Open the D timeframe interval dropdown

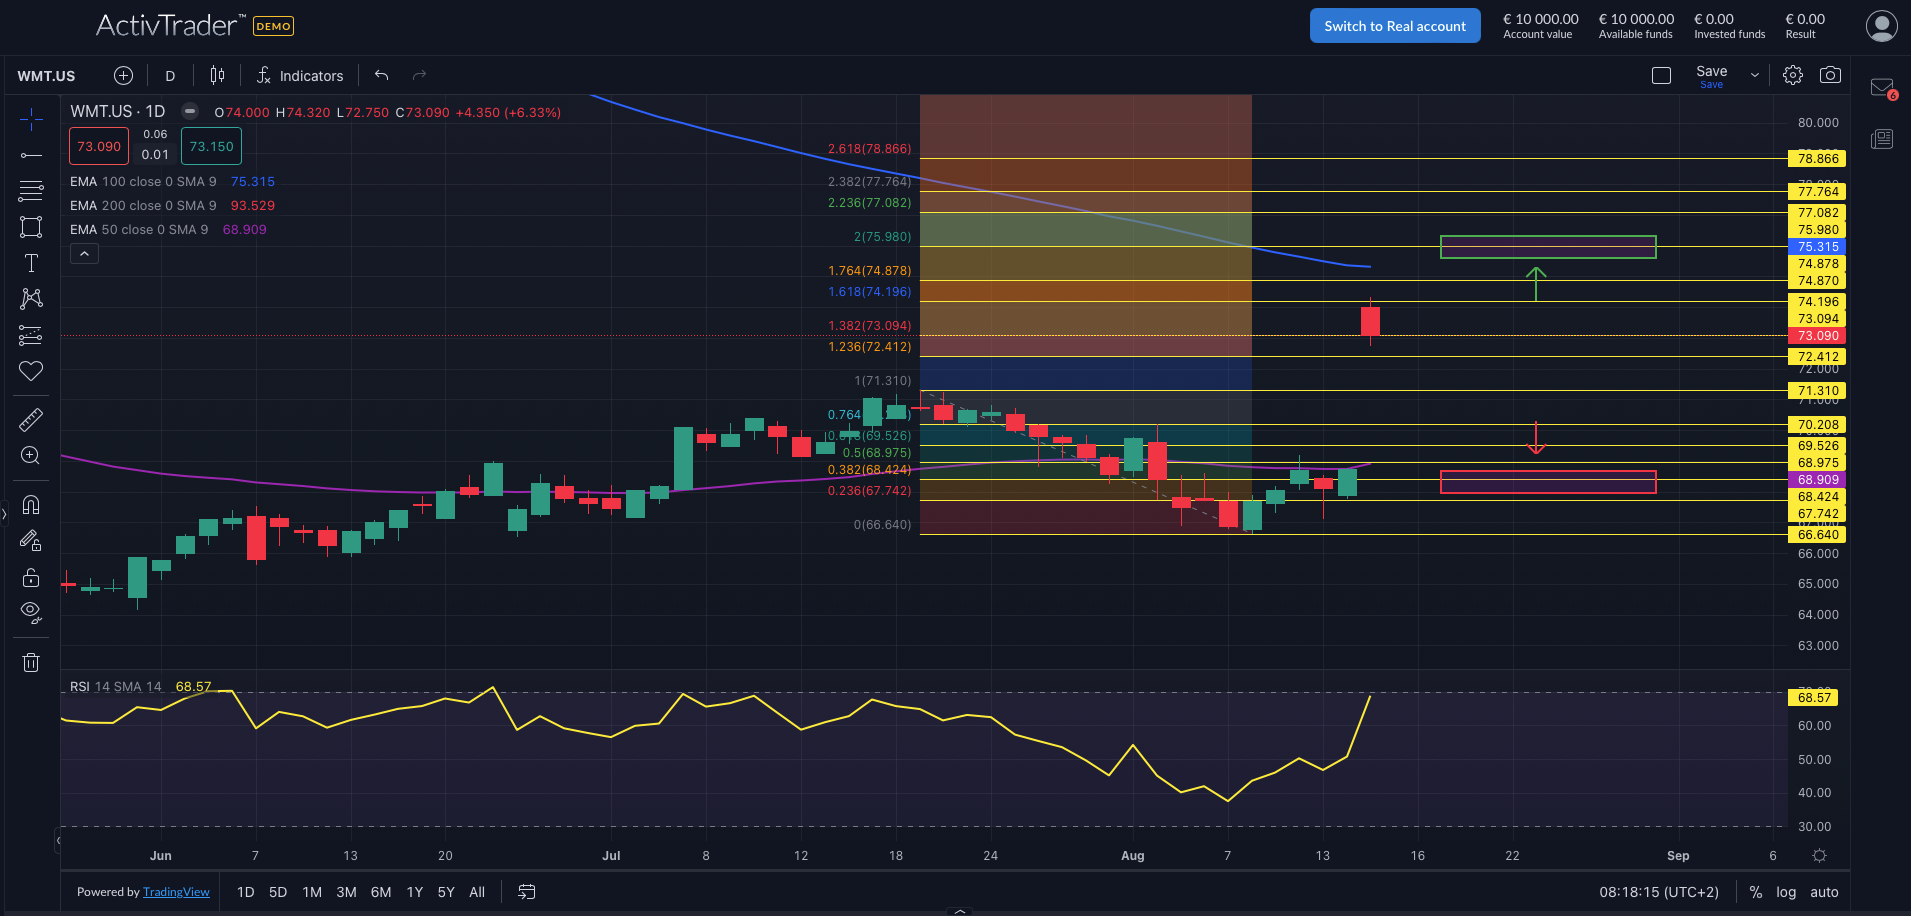(170, 76)
